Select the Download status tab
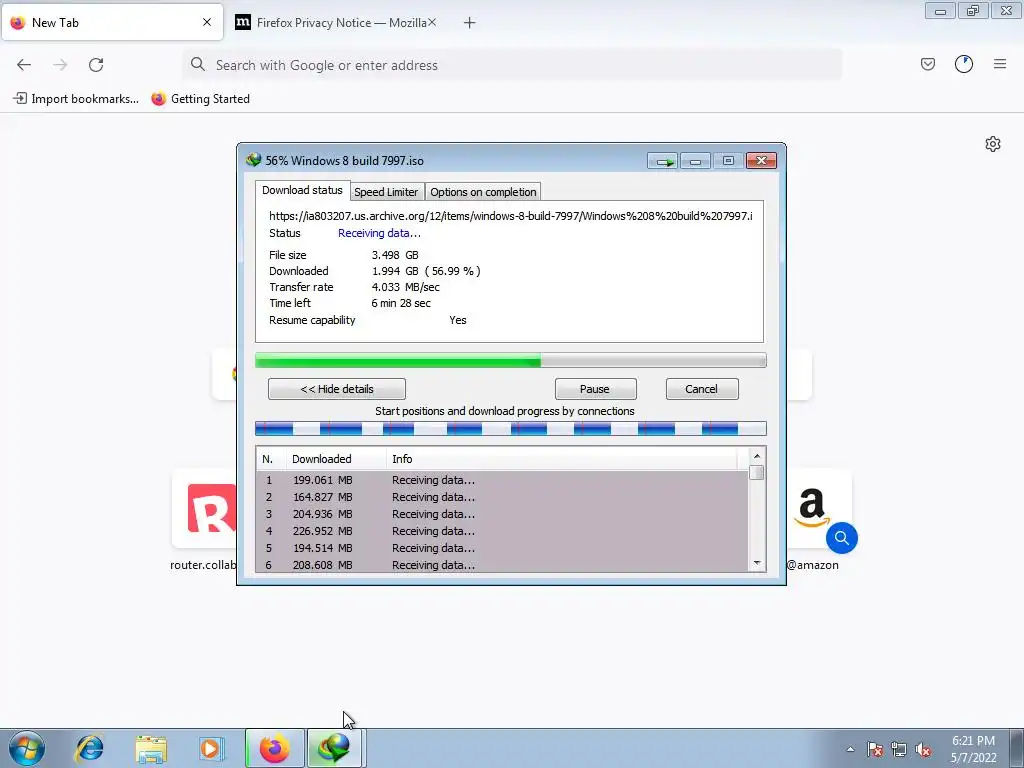 click(302, 190)
